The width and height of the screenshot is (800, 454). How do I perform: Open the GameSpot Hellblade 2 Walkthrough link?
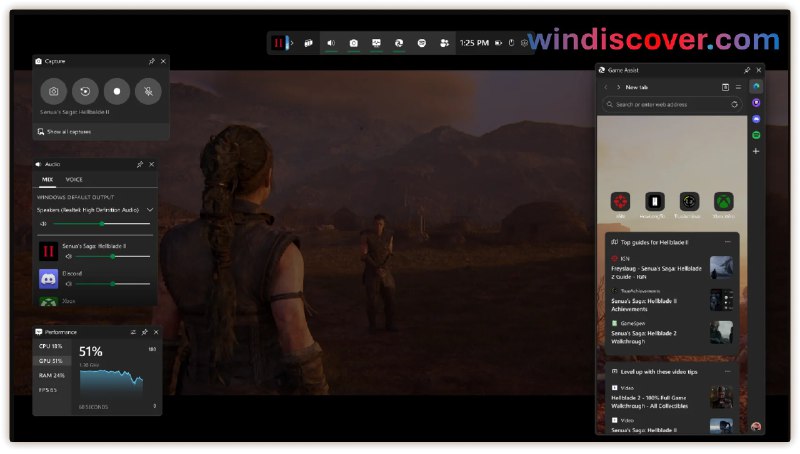644,337
